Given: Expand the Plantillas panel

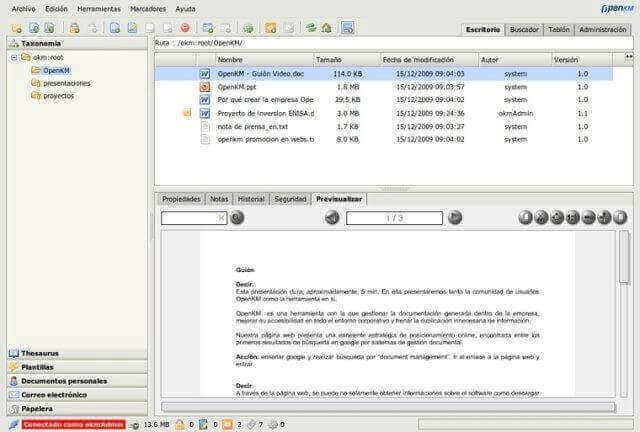Looking at the screenshot, I should point(77,367).
